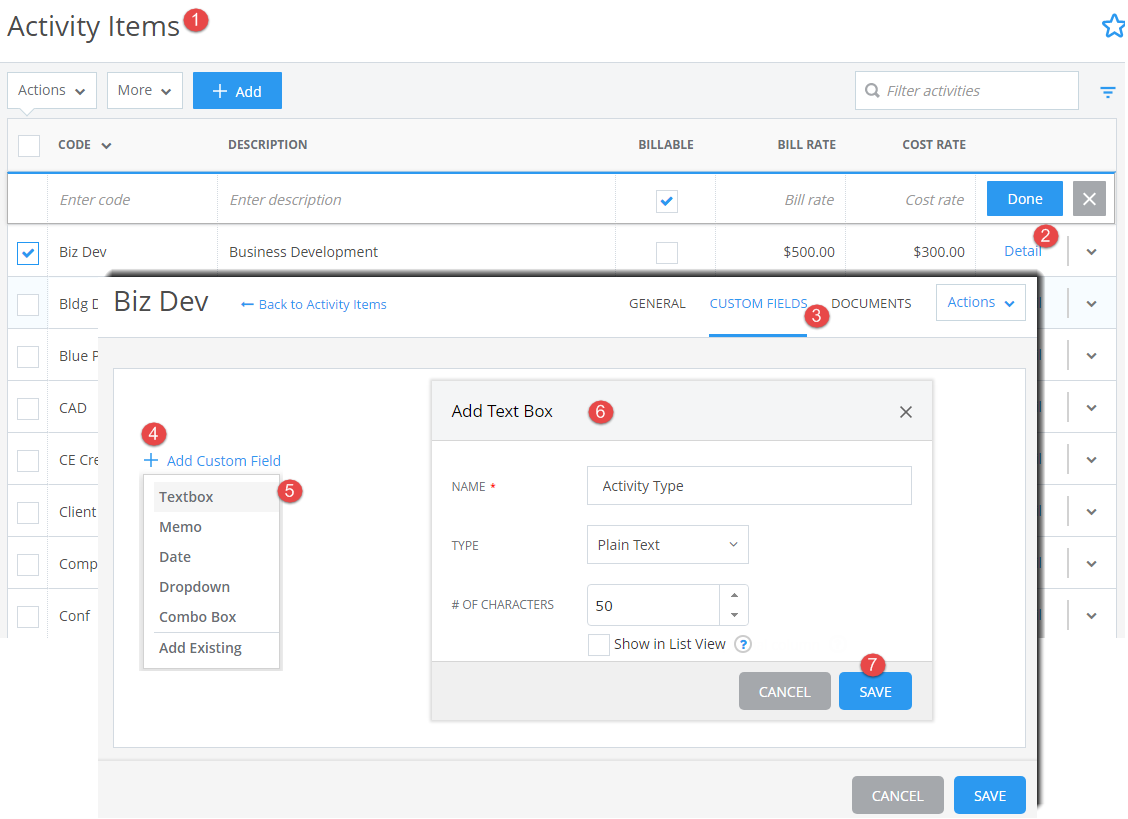
Task: Click the plus icon on the Add button
Action: point(218,90)
